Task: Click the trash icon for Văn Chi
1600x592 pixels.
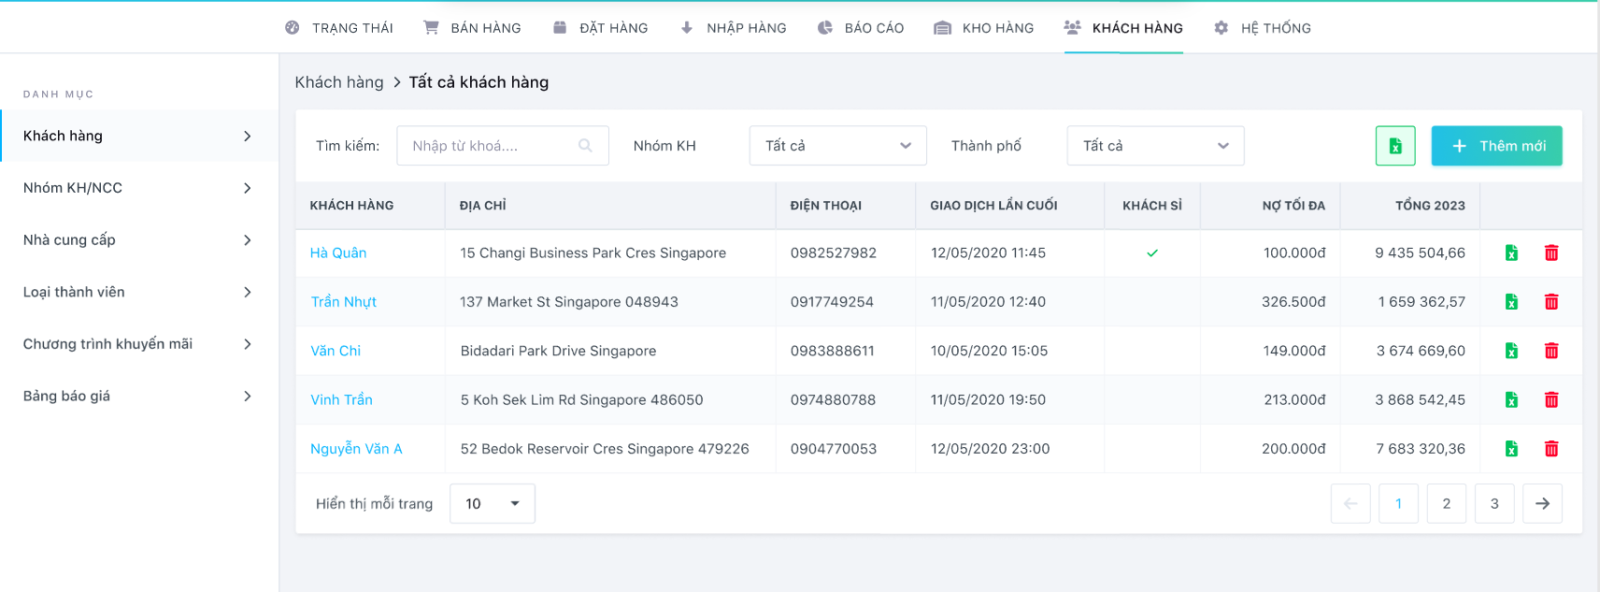Action: (x=1551, y=351)
